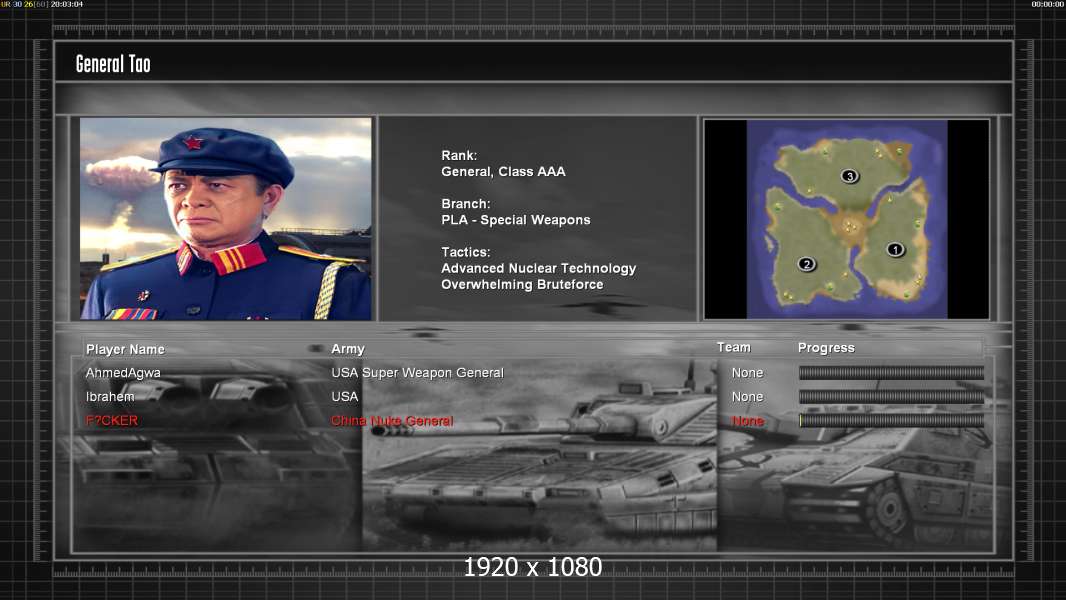Click the Tactics: label
This screenshot has height=600, width=1066.
click(x=466, y=252)
